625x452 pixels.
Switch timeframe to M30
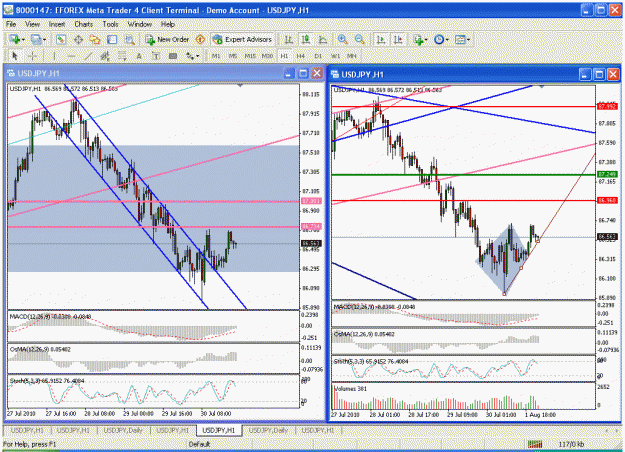(x=267, y=56)
